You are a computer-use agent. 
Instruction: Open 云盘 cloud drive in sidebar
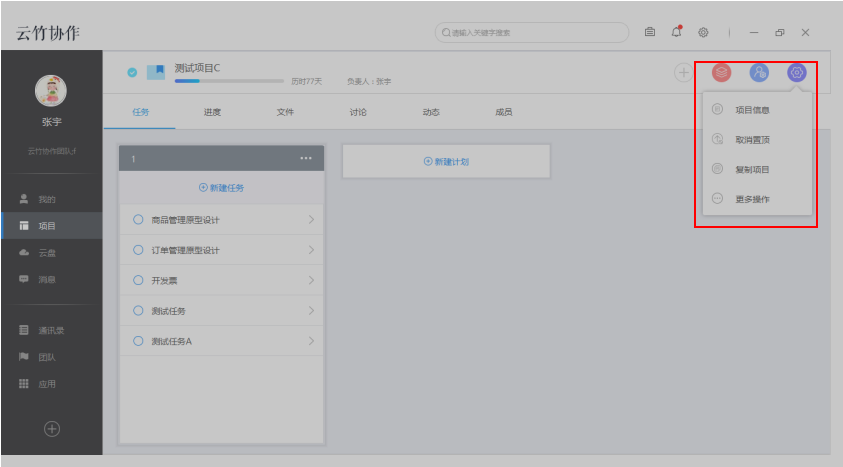(47, 253)
